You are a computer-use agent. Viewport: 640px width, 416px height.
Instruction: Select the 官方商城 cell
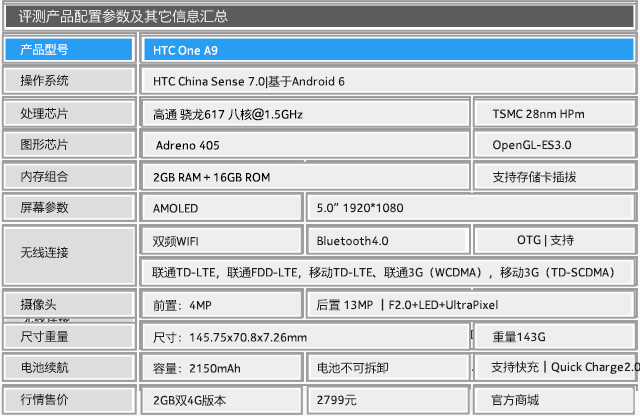coord(556,400)
